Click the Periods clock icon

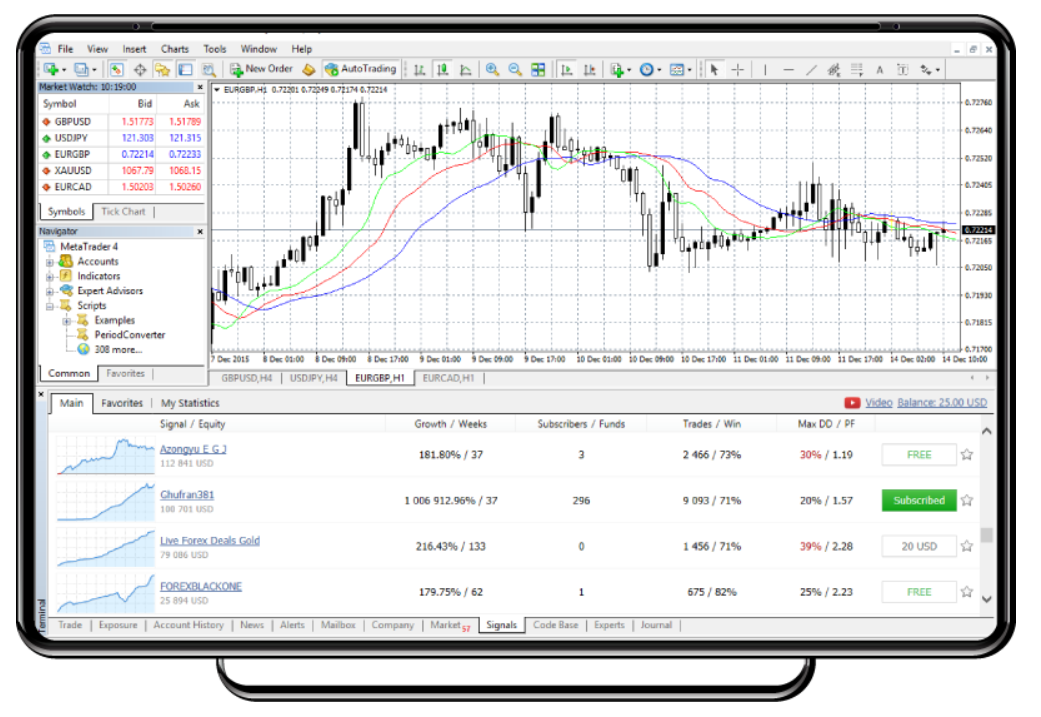point(647,69)
